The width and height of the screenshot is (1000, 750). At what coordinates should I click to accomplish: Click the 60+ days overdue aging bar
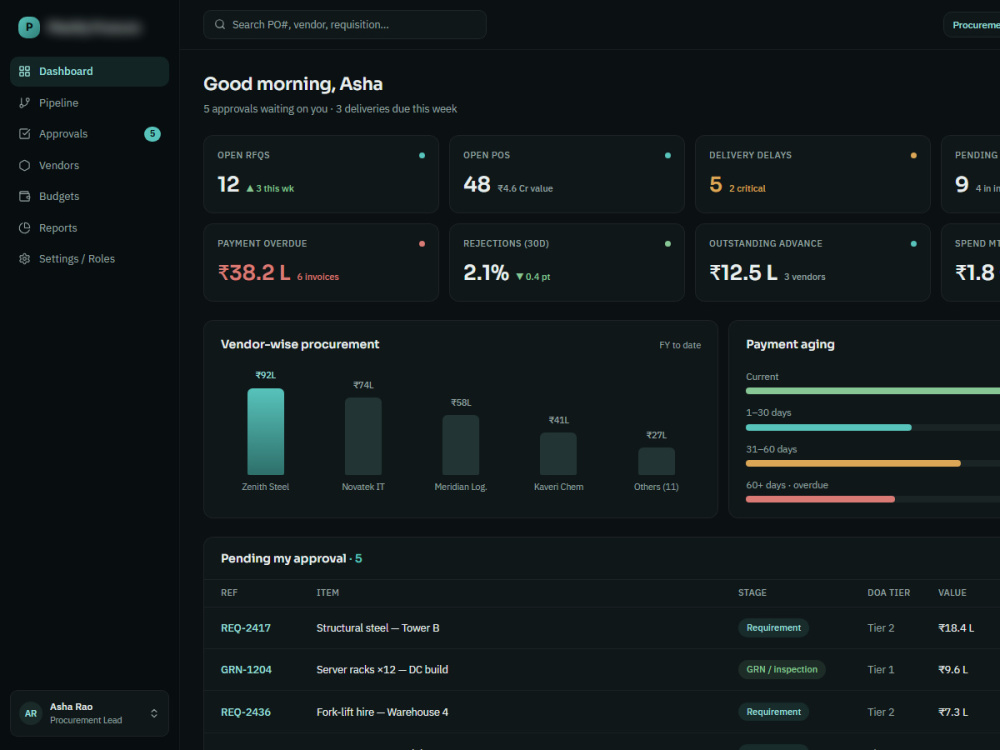(x=820, y=499)
